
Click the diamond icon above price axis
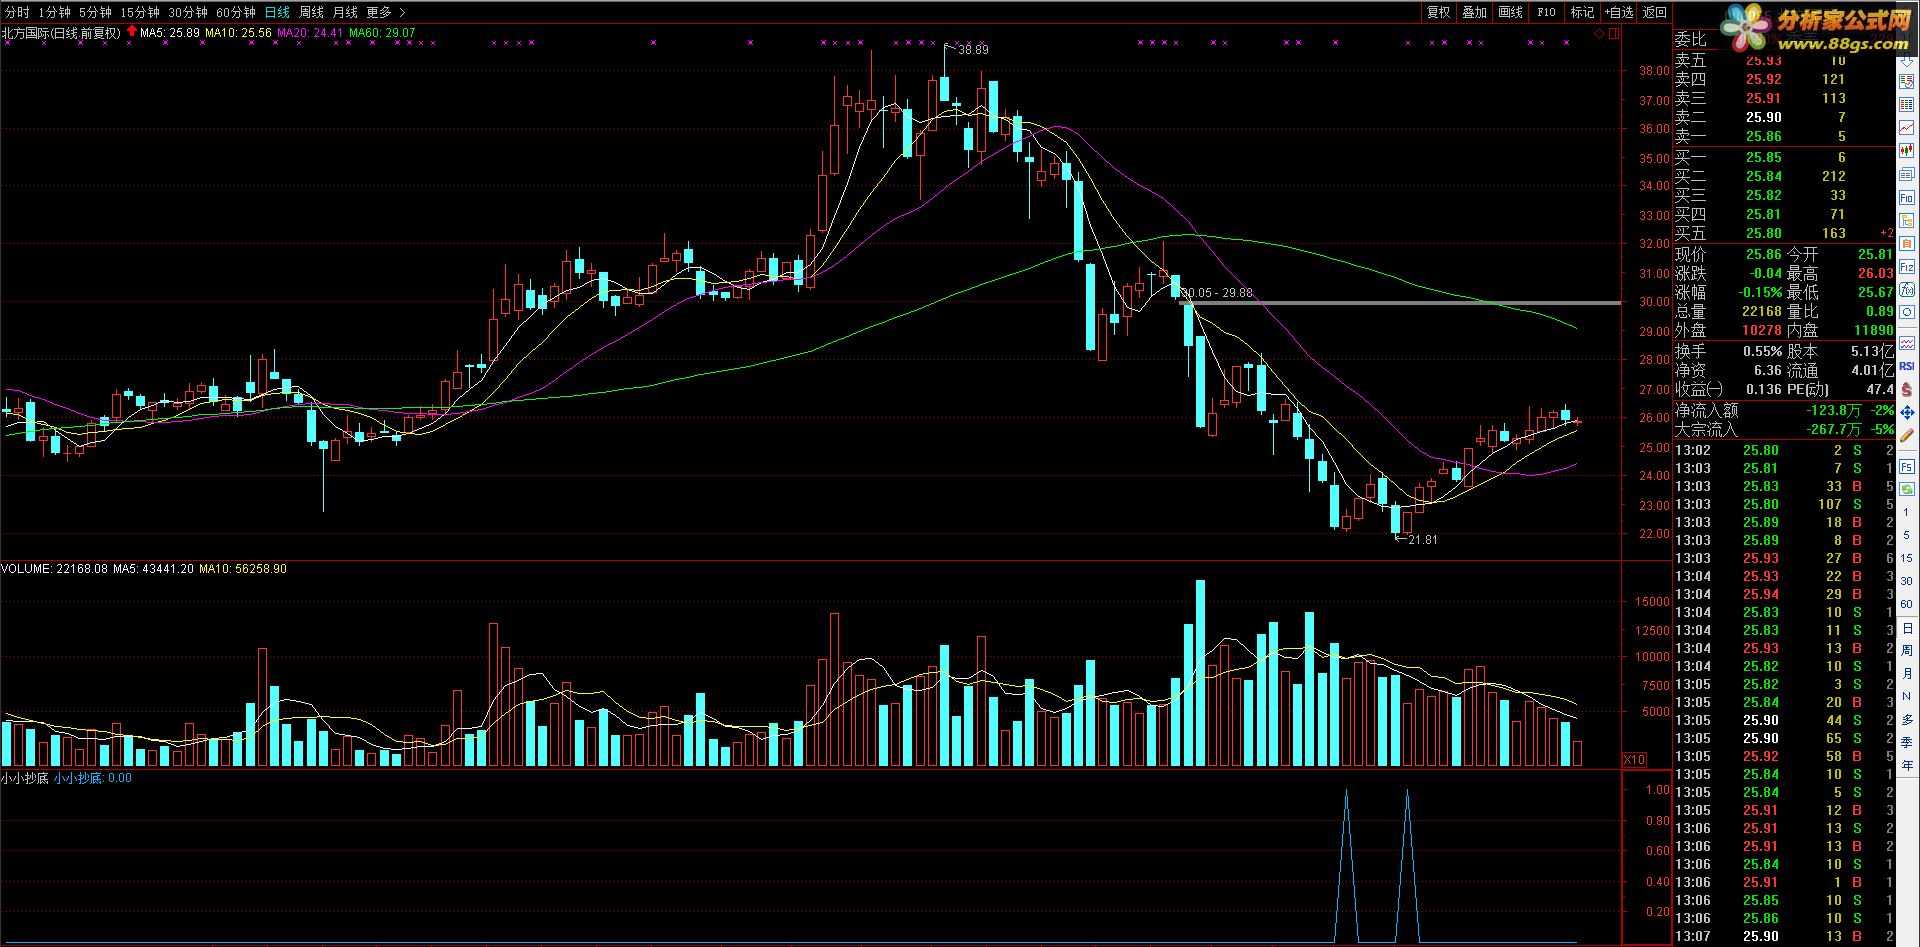click(1599, 34)
